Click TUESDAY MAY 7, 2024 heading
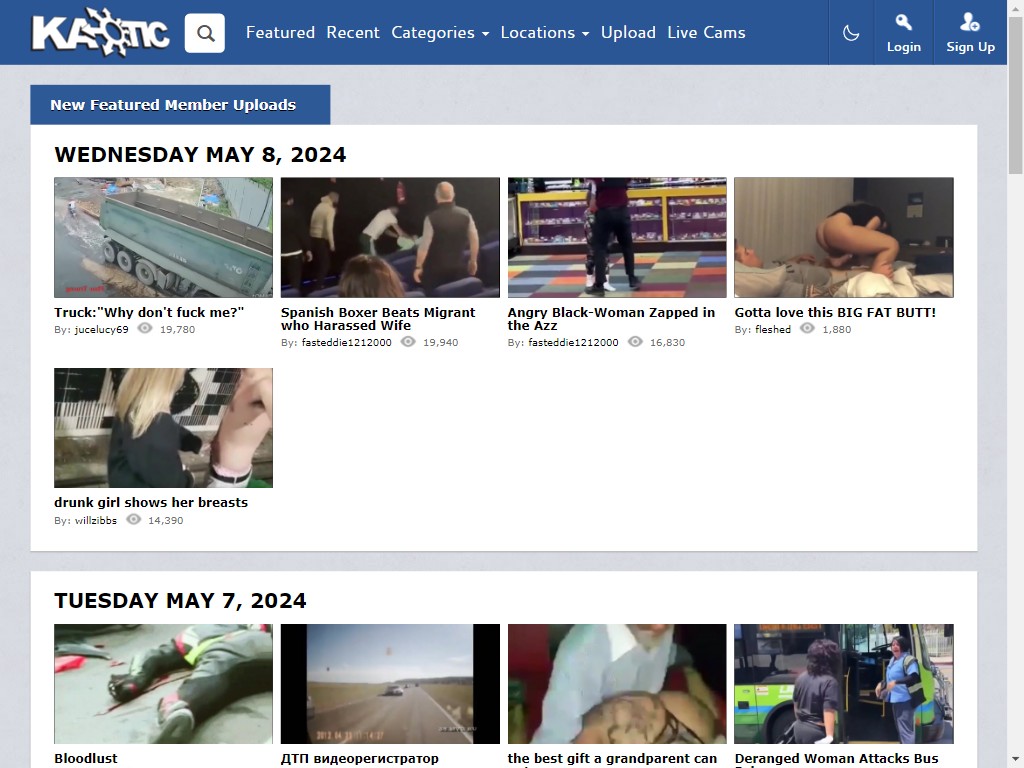This screenshot has width=1024, height=768. coord(180,601)
